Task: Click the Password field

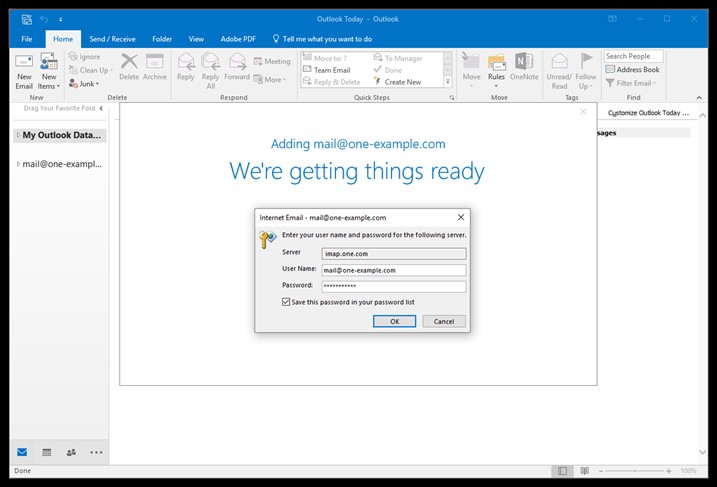Action: point(394,286)
